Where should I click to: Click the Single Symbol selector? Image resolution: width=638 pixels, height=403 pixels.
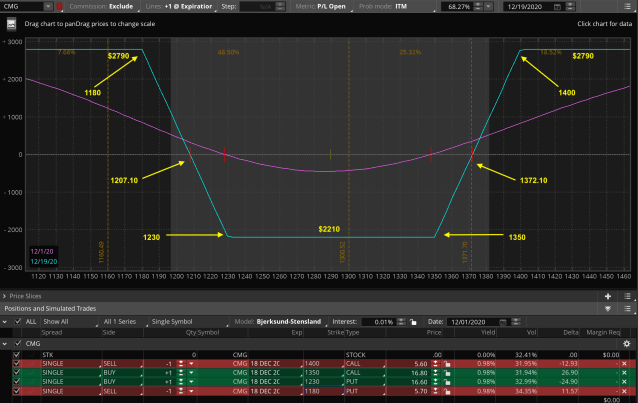(x=175, y=321)
